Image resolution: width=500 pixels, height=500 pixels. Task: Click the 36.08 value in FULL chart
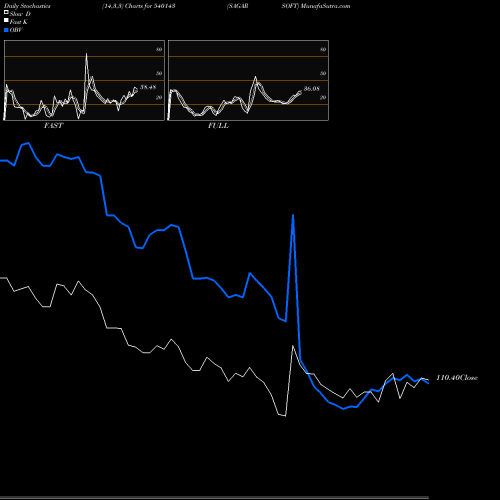pos(311,89)
